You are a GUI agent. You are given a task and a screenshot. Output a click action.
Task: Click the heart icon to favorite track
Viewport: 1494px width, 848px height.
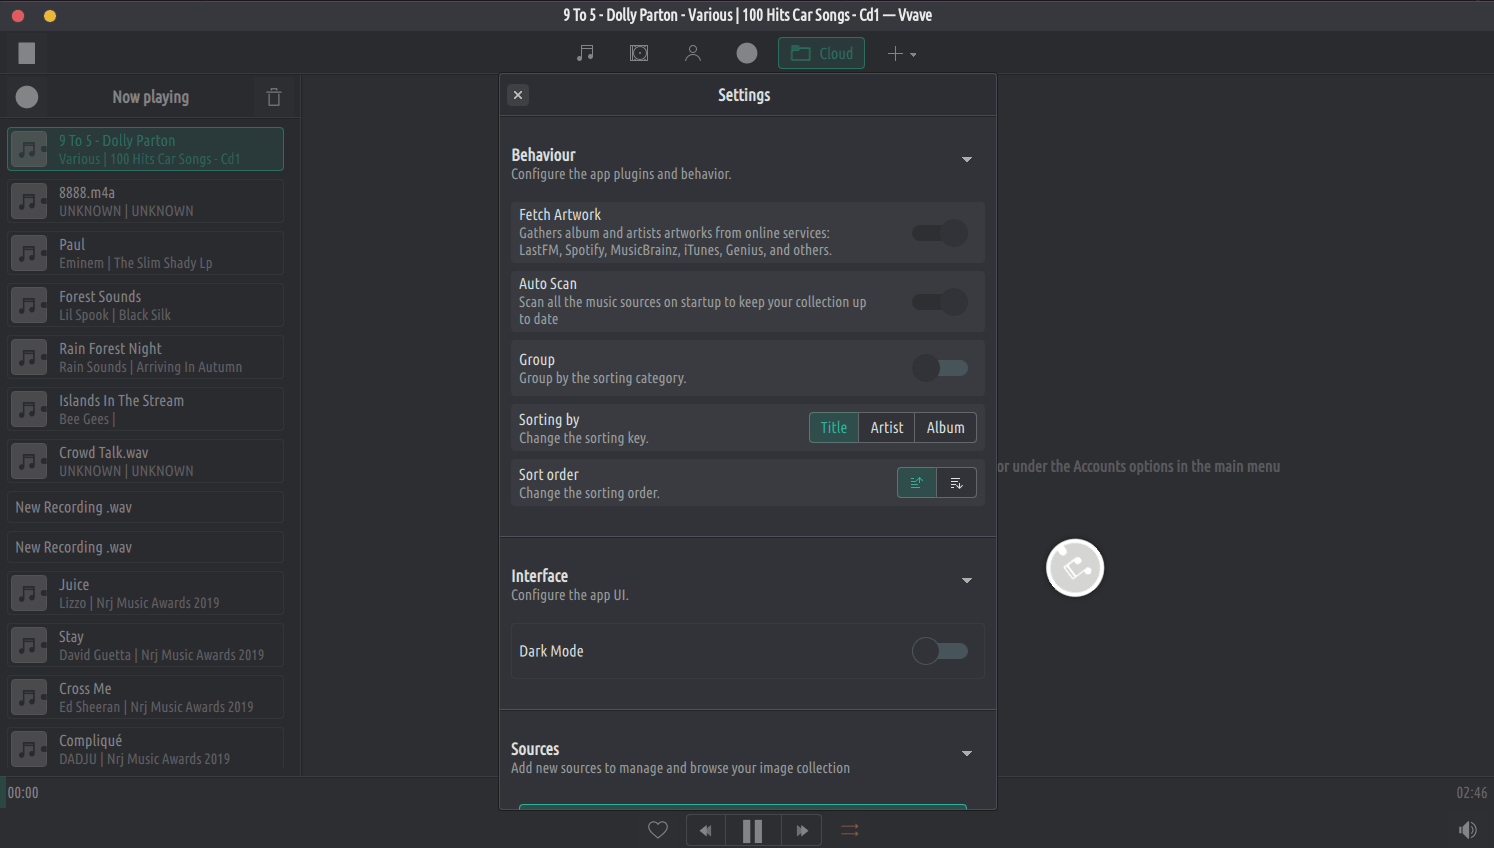pyautogui.click(x=658, y=830)
